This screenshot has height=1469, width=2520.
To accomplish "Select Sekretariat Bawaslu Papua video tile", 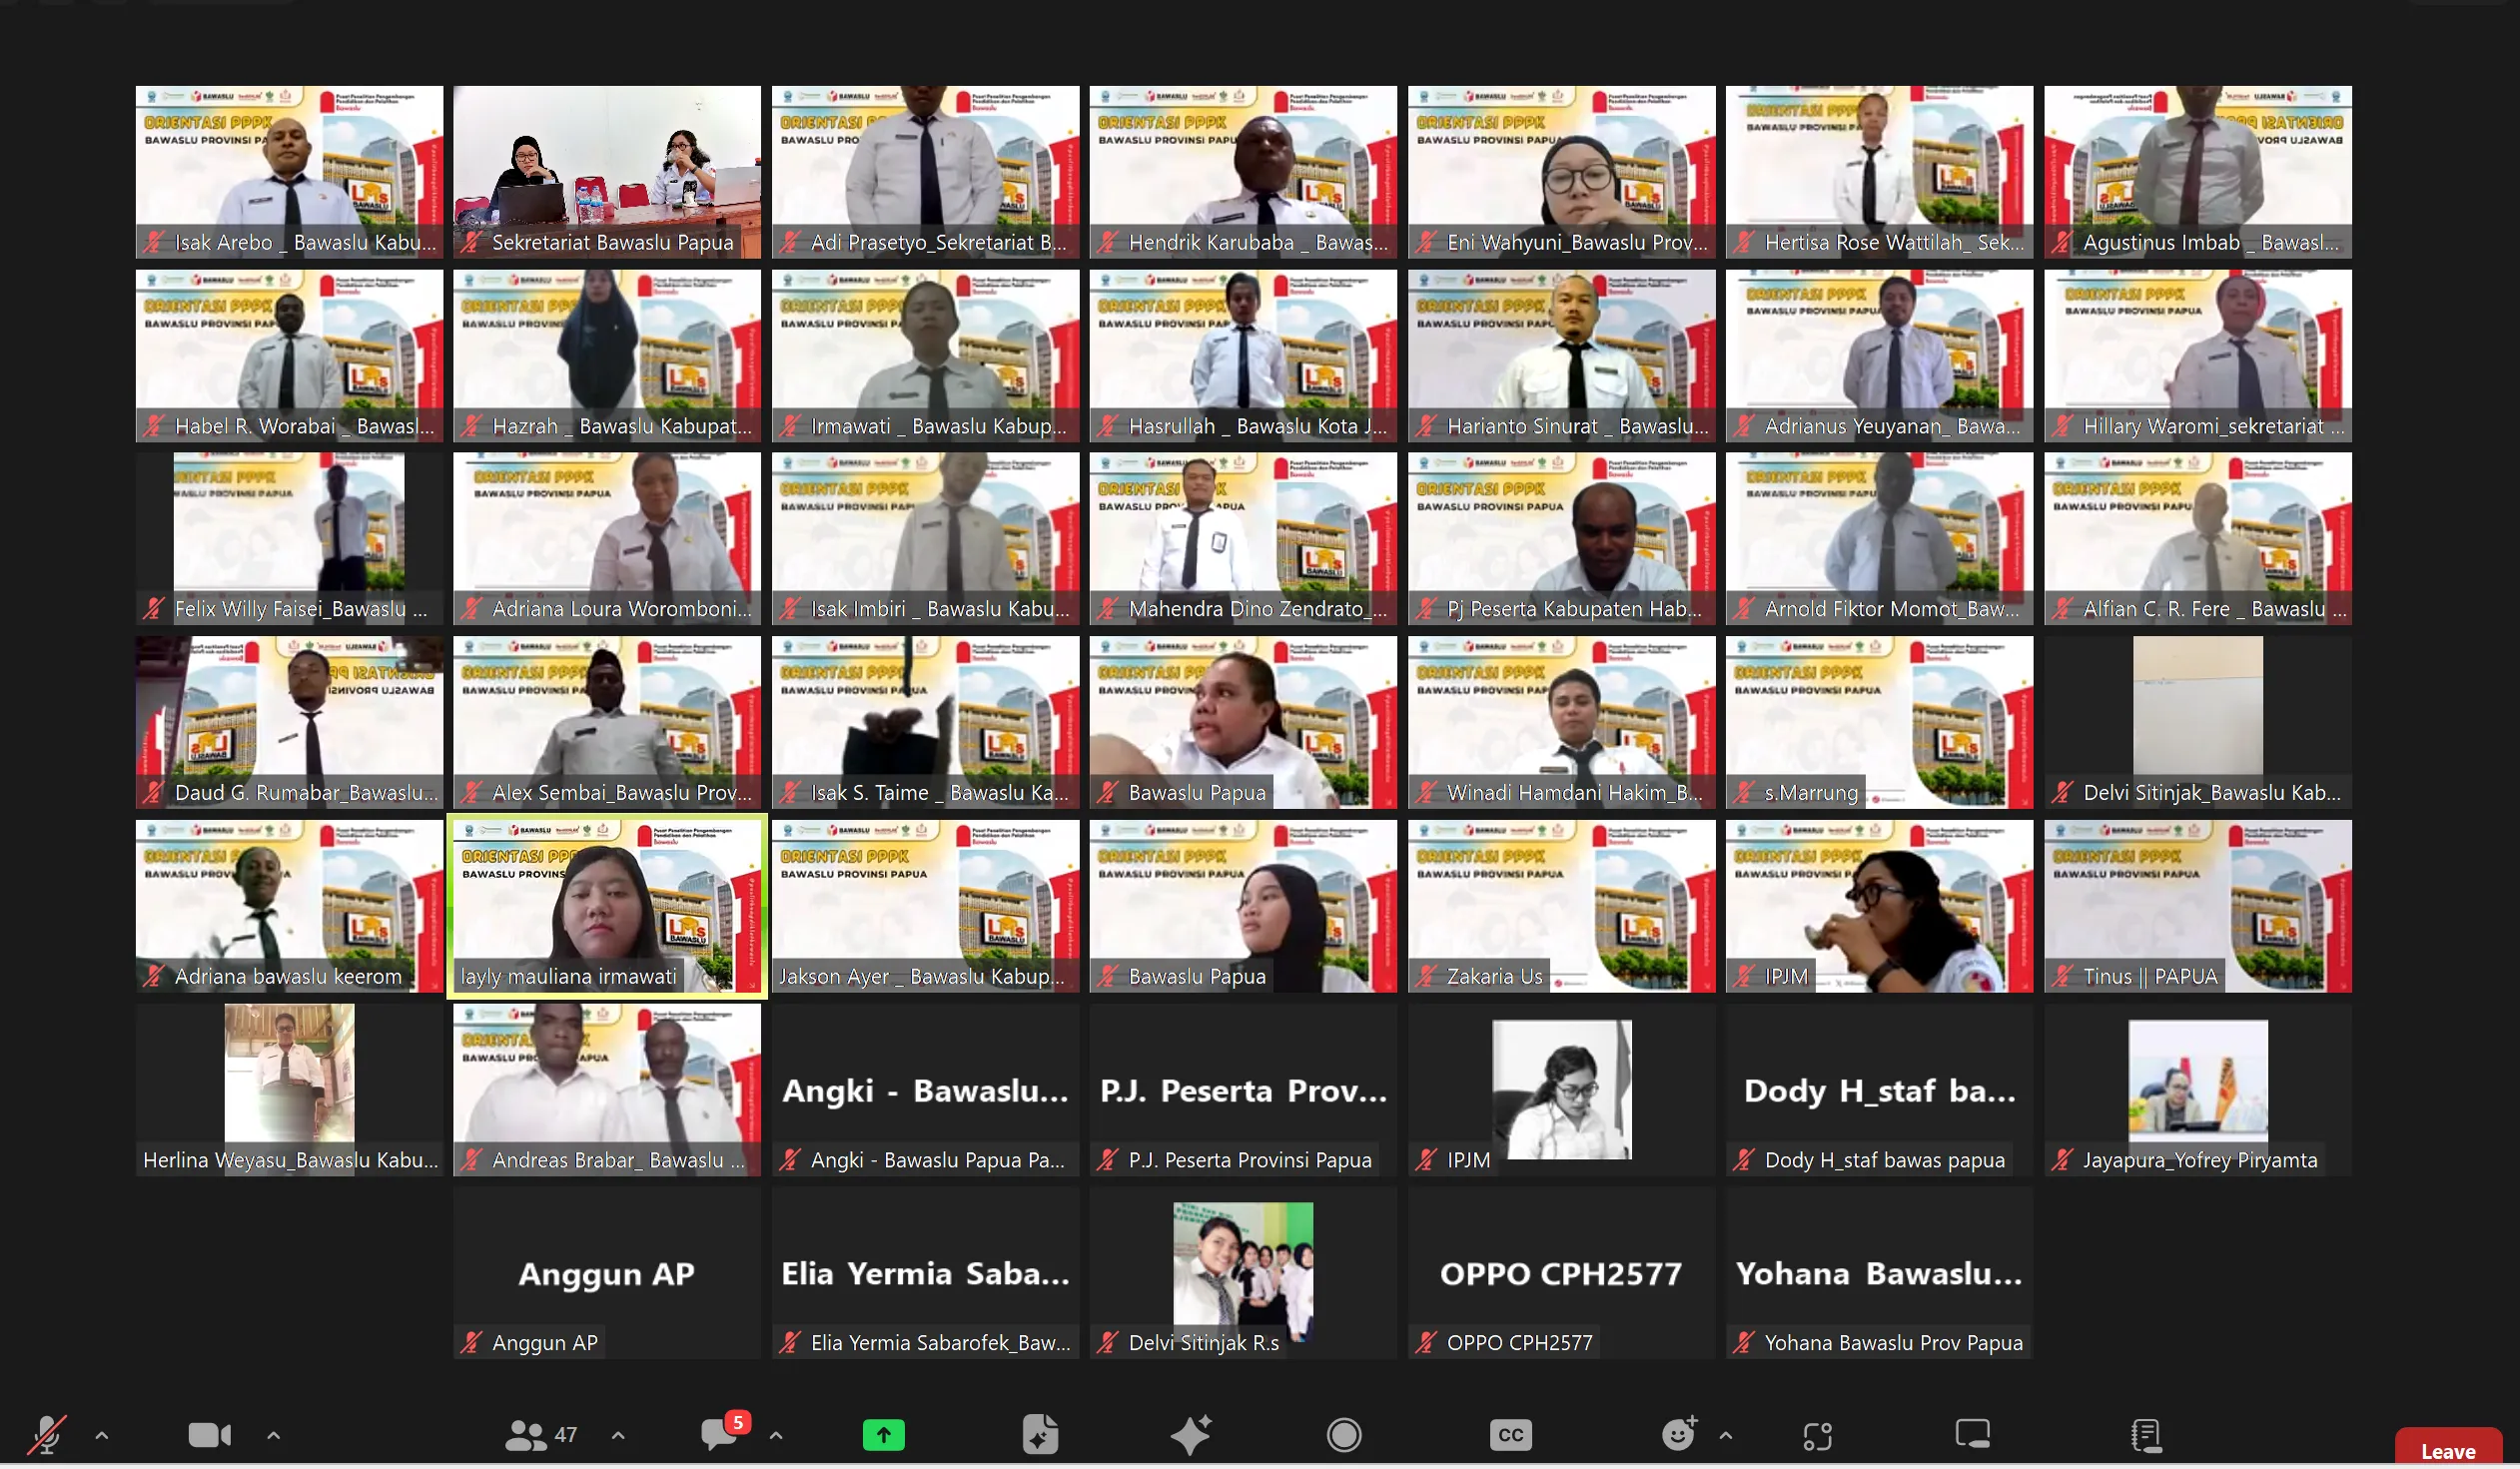I will tap(607, 172).
